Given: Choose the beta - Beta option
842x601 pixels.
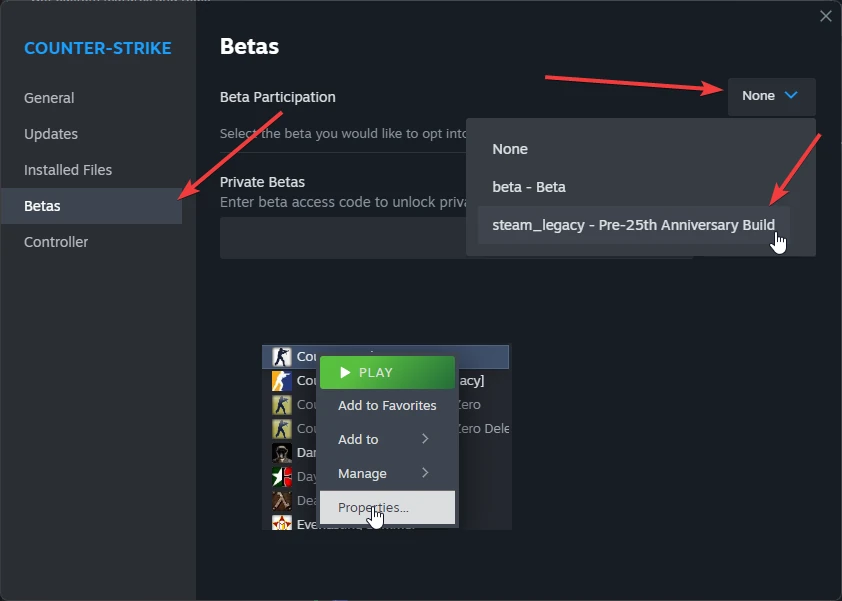Looking at the screenshot, I should [x=529, y=187].
